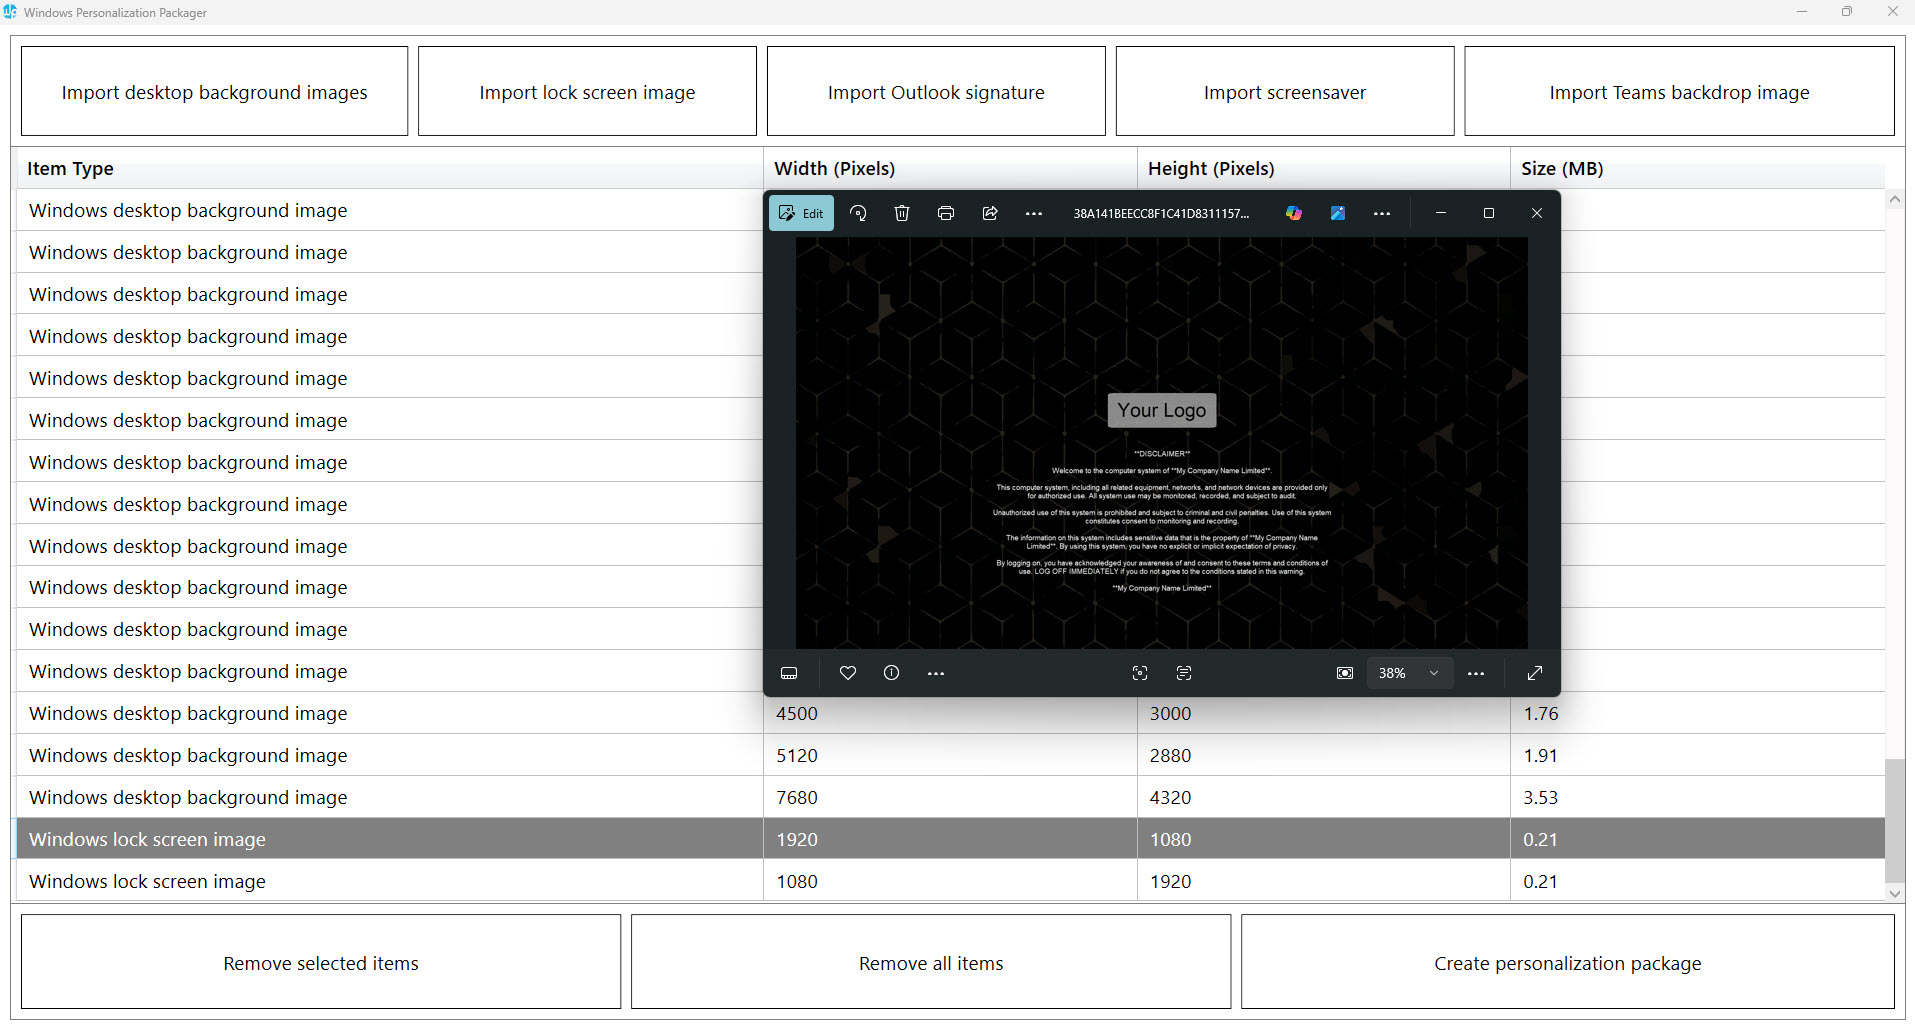The width and height of the screenshot is (1915, 1029).
Task: Select the background image row with width 4500
Action: click(x=951, y=713)
